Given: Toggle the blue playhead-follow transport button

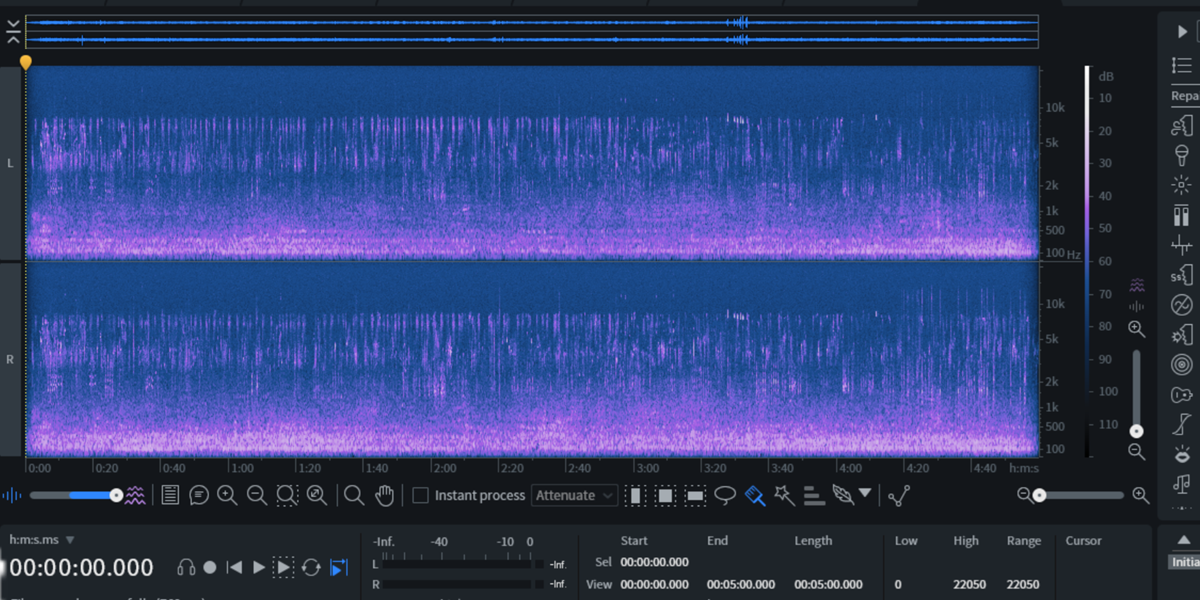Looking at the screenshot, I should click(339, 567).
